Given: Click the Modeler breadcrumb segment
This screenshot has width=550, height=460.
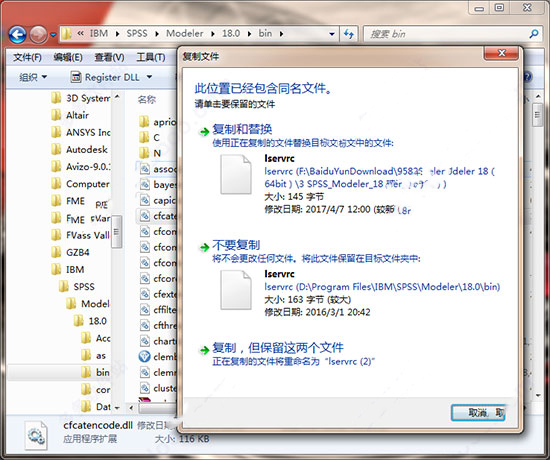Looking at the screenshot, I should [185, 34].
